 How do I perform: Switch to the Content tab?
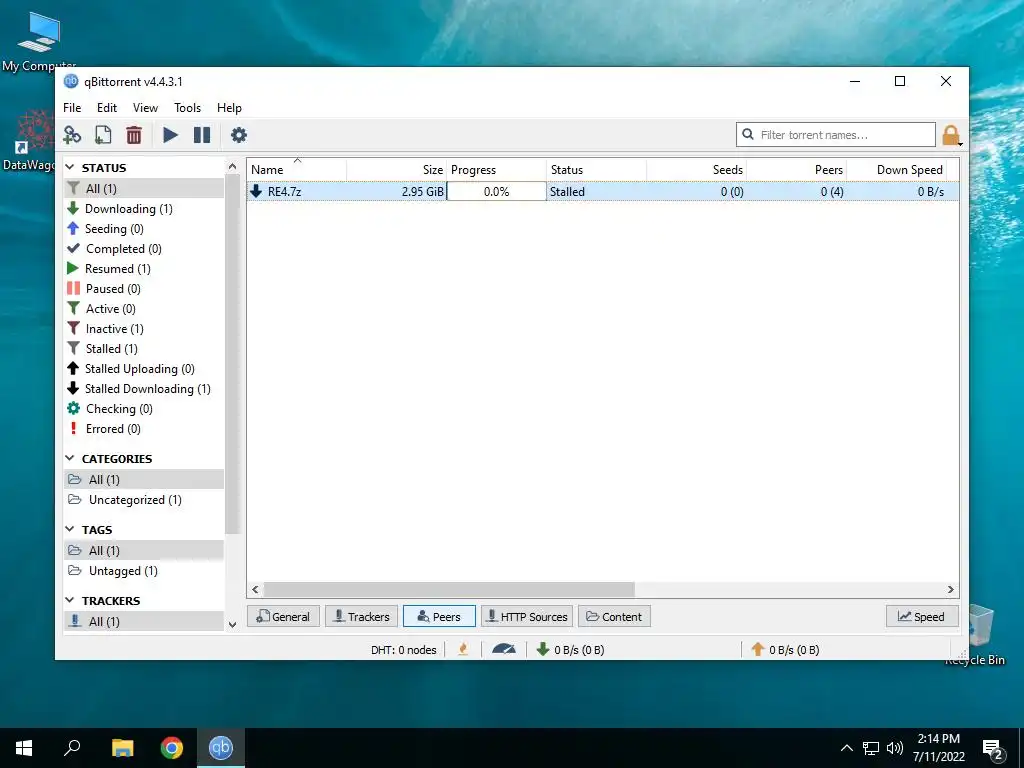pyautogui.click(x=615, y=616)
